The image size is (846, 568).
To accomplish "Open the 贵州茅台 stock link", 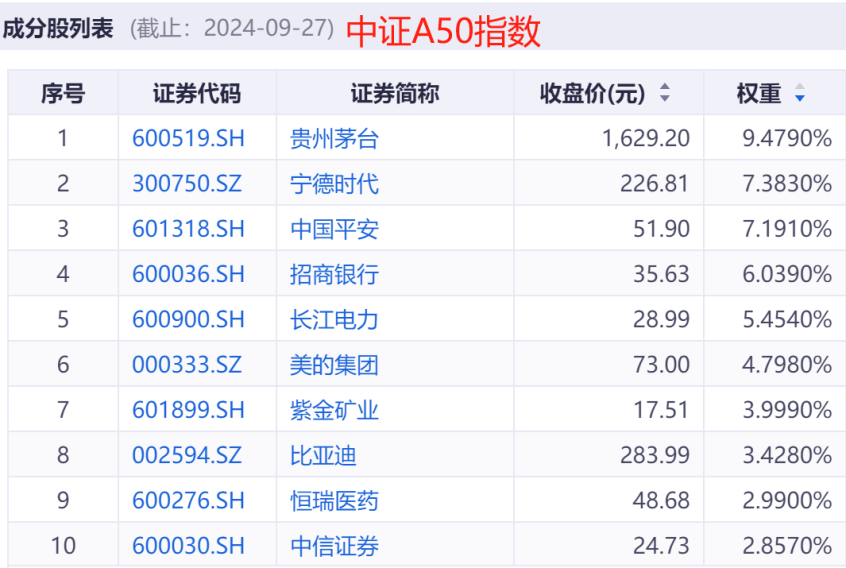I will (x=334, y=138).
